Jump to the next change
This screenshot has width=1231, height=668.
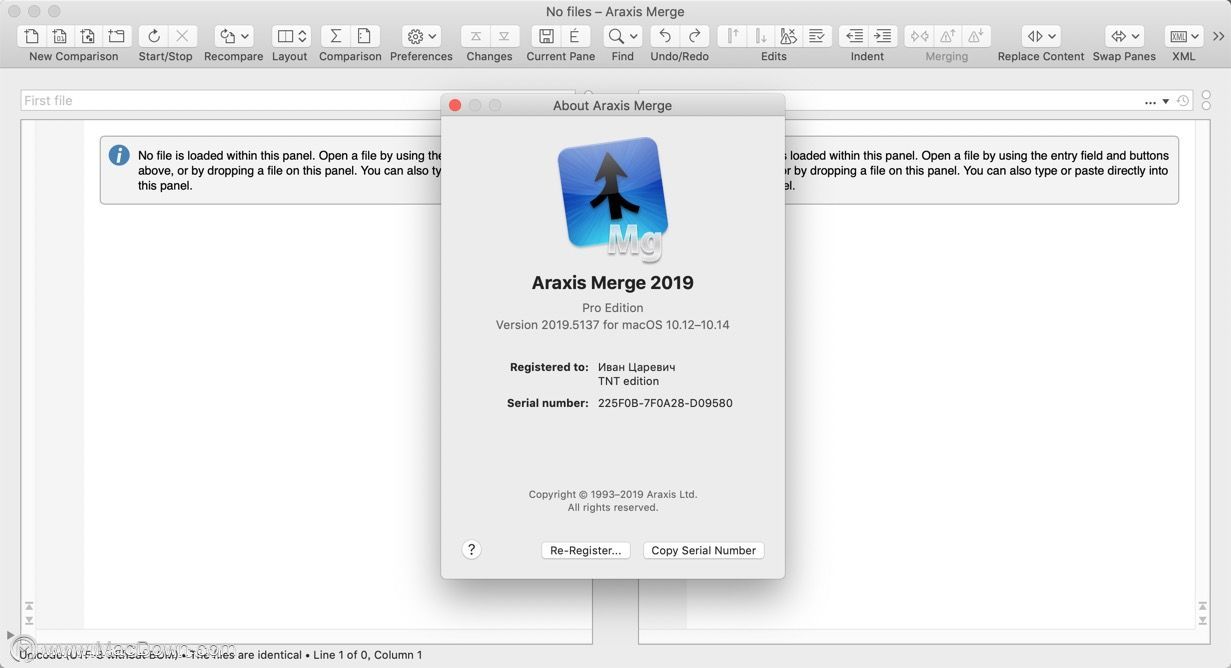504,36
